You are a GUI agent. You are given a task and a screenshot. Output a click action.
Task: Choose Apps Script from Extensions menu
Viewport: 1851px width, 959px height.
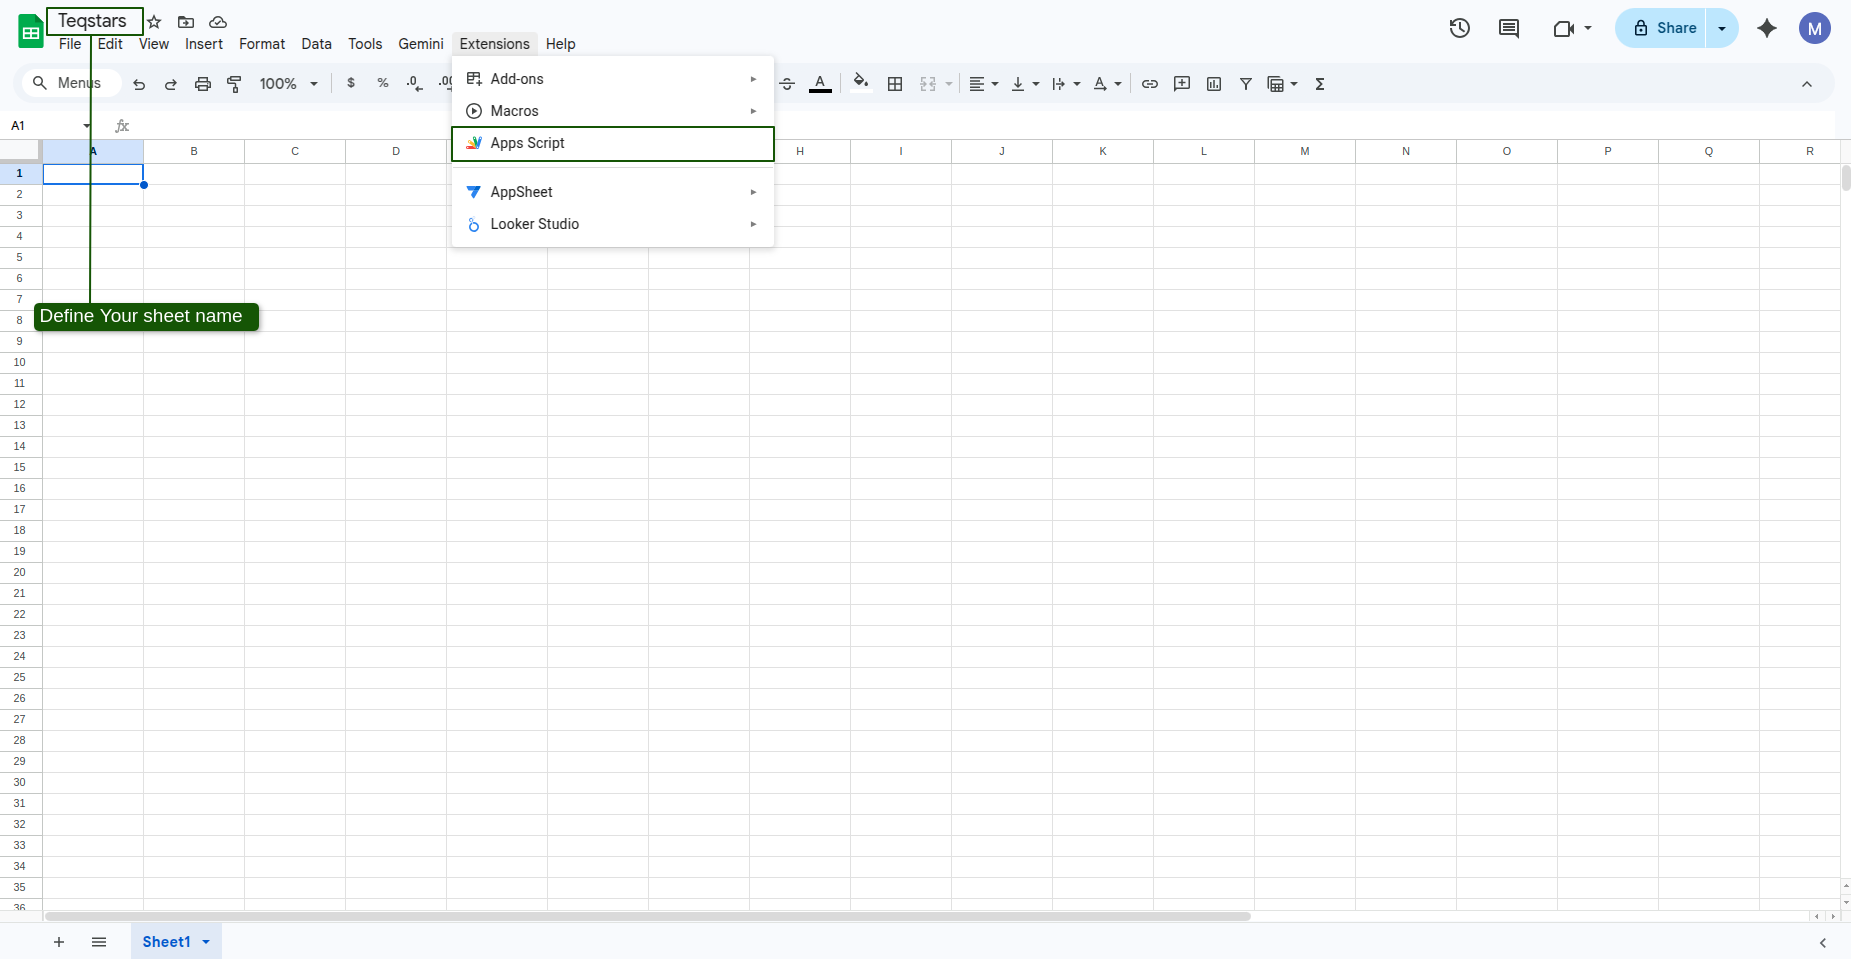pyautogui.click(x=613, y=143)
